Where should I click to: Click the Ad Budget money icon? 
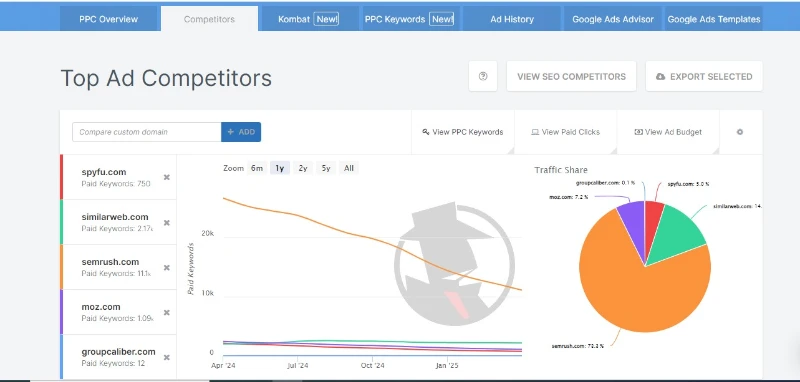click(x=638, y=132)
